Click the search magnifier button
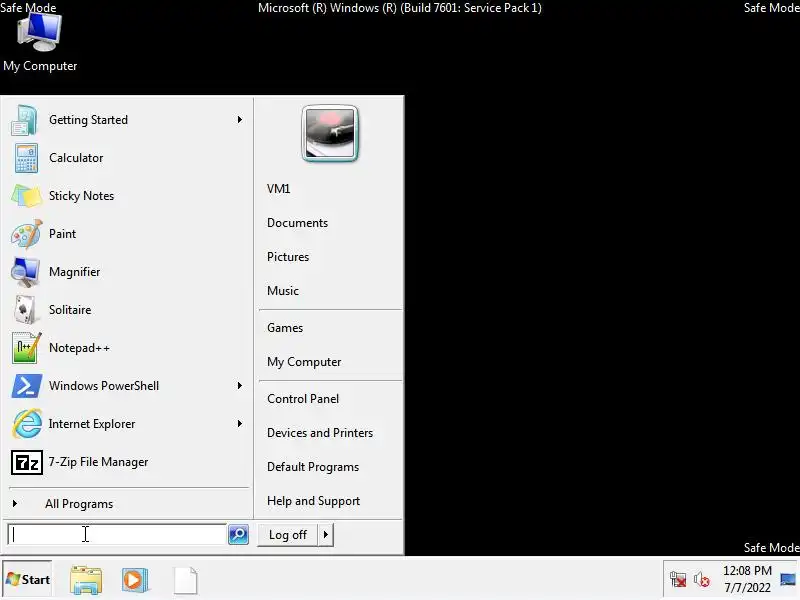800x600 pixels. click(x=238, y=534)
